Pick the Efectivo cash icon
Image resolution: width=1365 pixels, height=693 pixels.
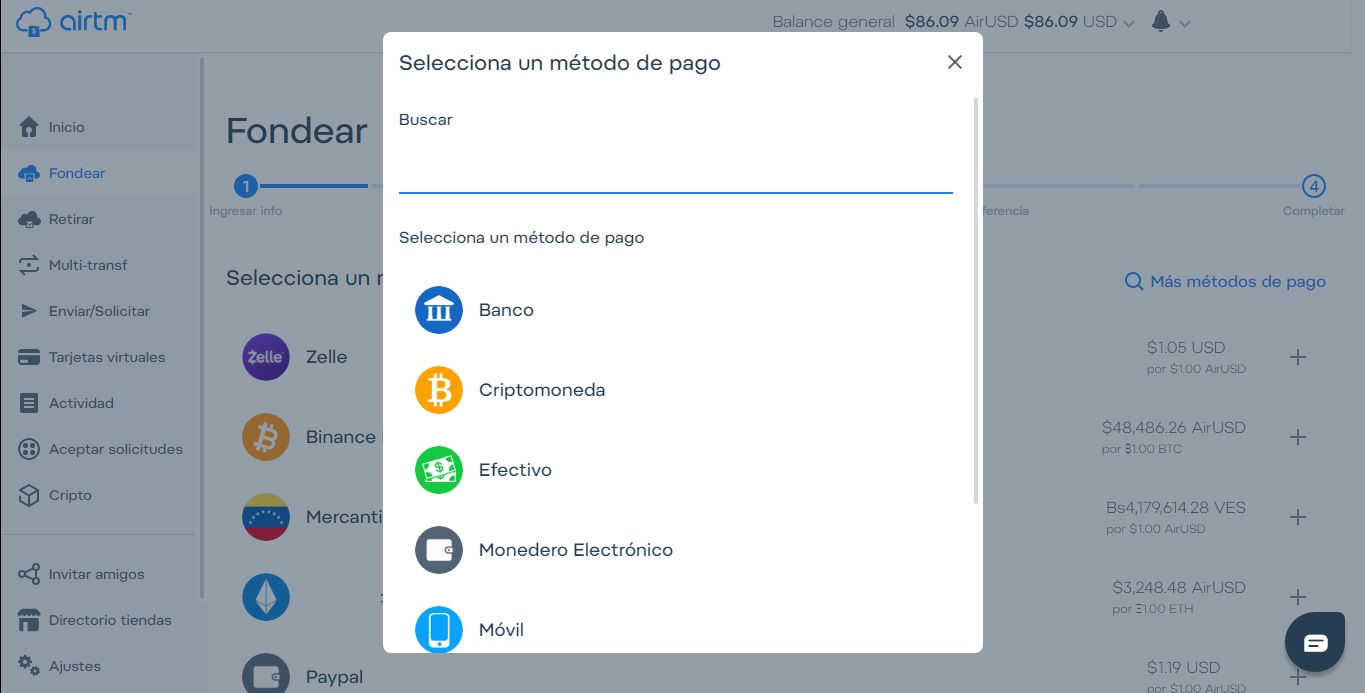pyautogui.click(x=439, y=470)
